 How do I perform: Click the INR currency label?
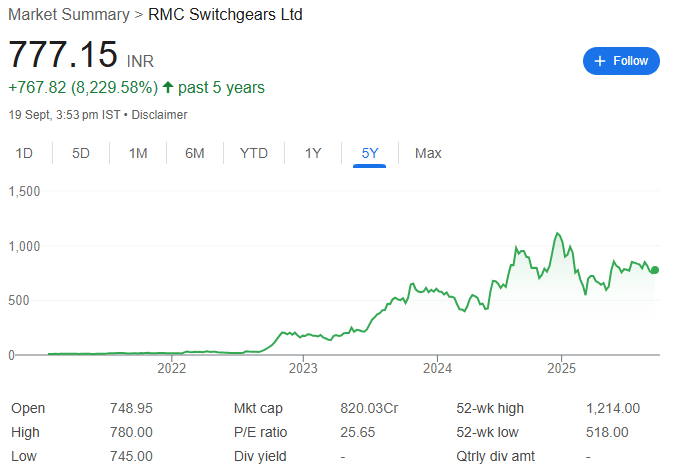140,61
